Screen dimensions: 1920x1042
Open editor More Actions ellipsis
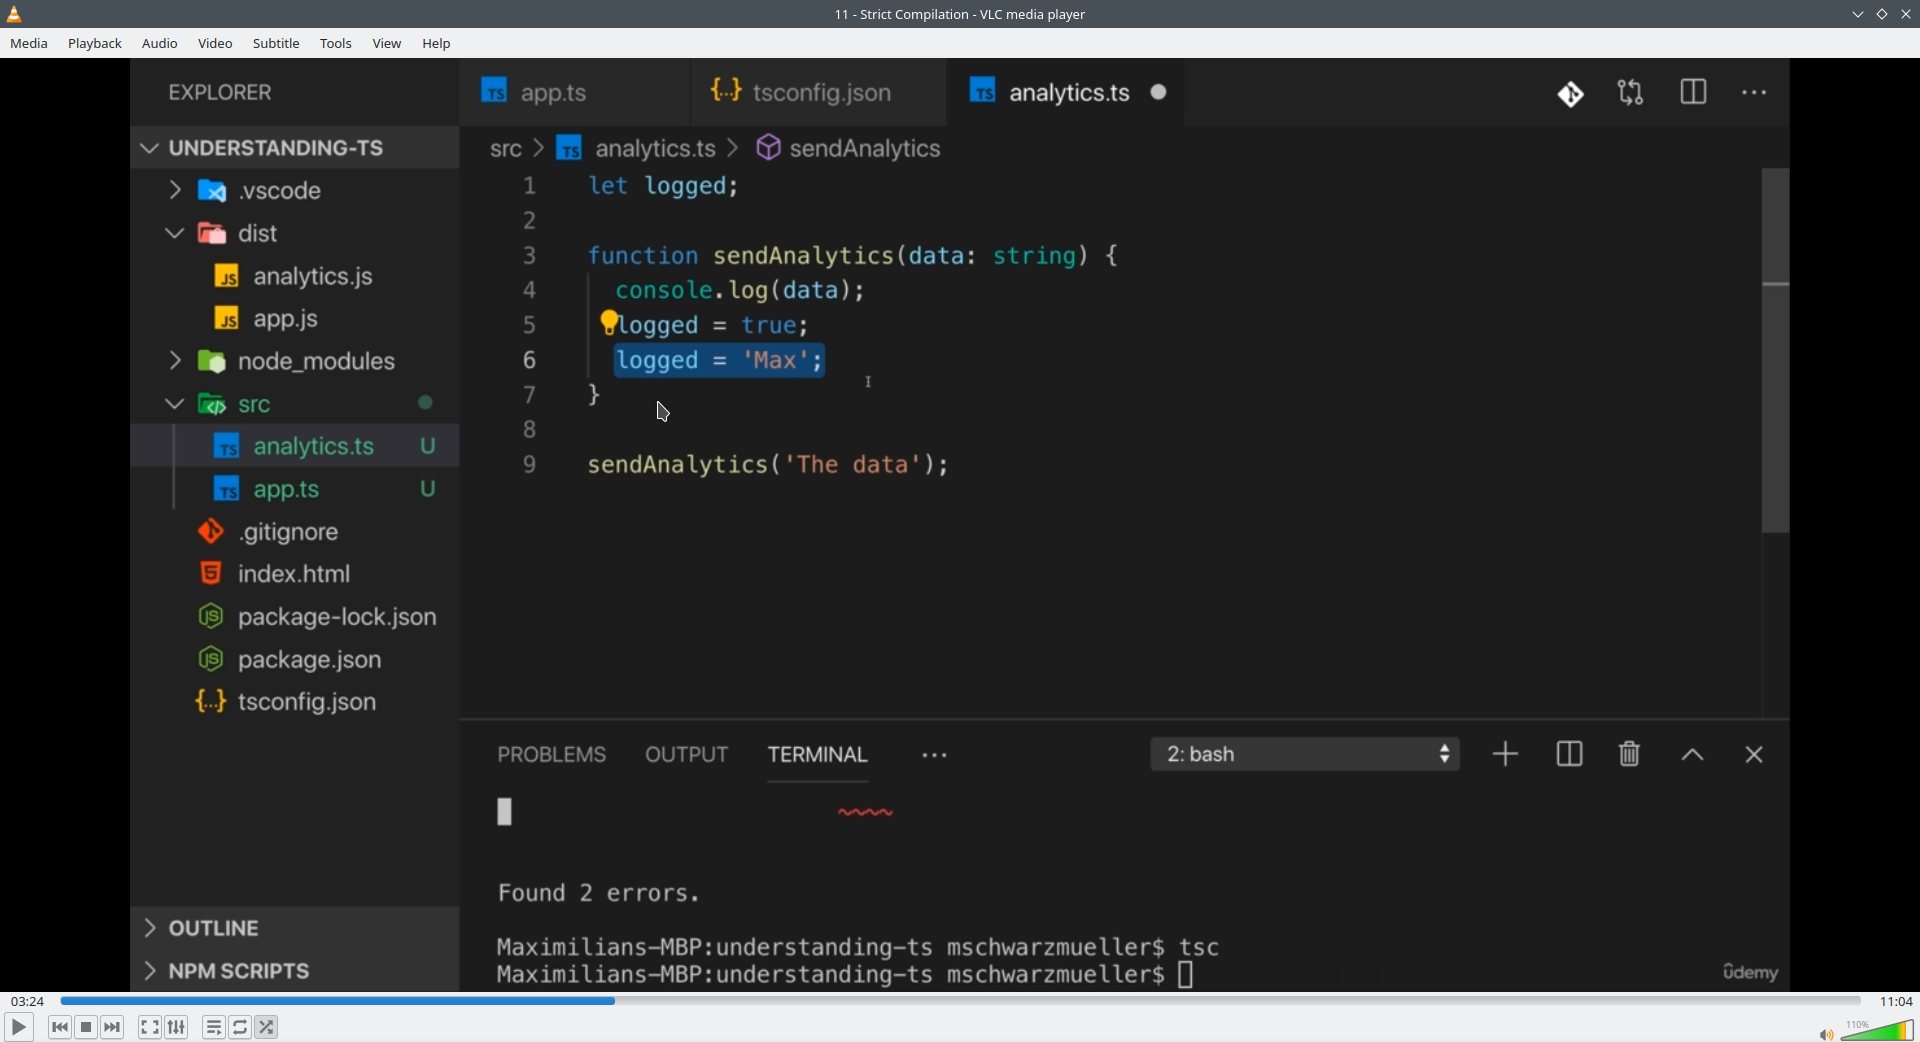coord(1755,93)
